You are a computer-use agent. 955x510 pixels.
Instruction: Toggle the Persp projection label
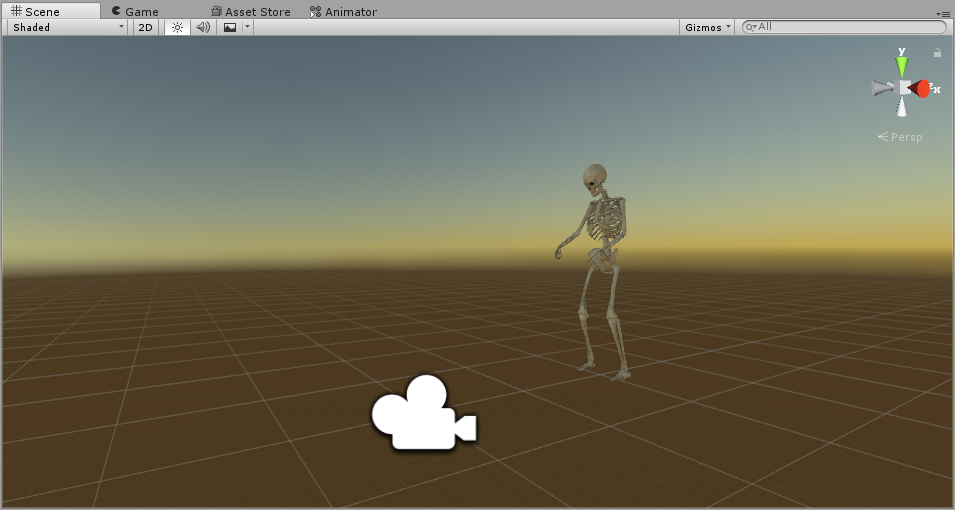[900, 137]
